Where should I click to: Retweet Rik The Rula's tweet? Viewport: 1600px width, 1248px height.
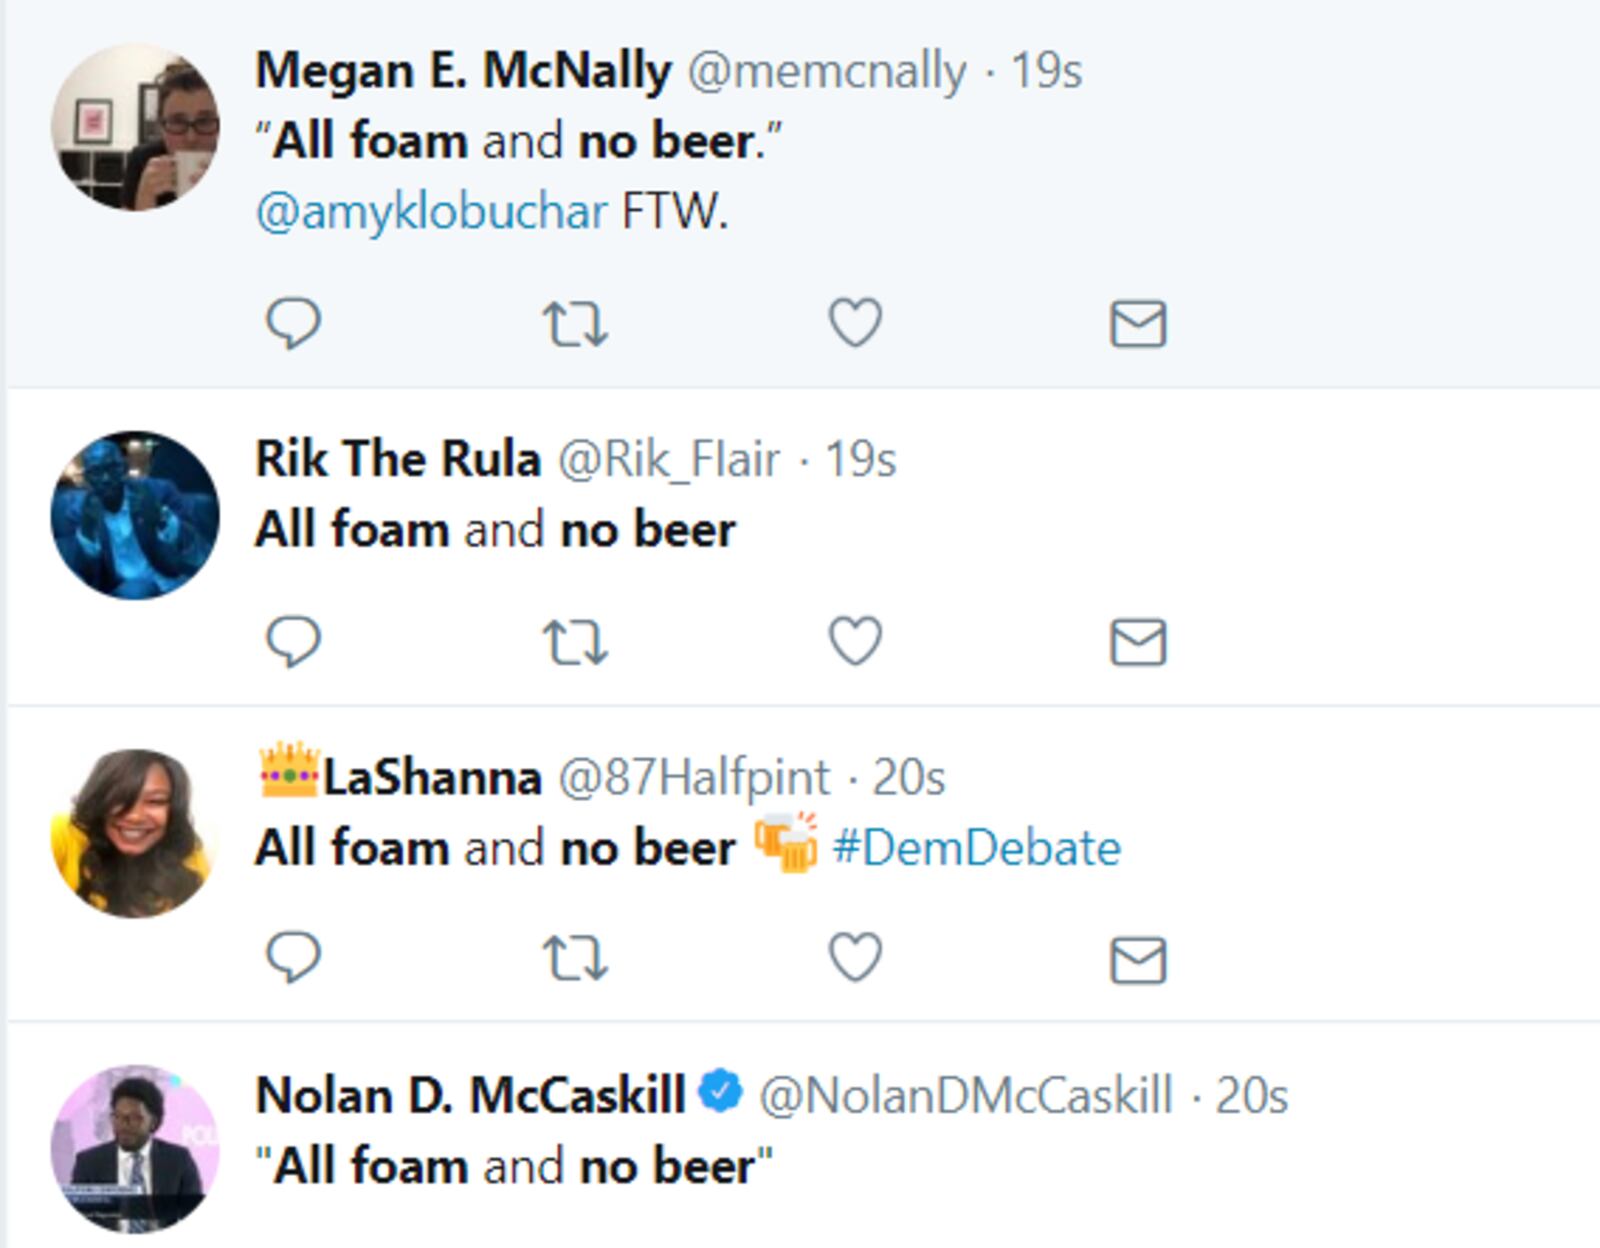[575, 641]
